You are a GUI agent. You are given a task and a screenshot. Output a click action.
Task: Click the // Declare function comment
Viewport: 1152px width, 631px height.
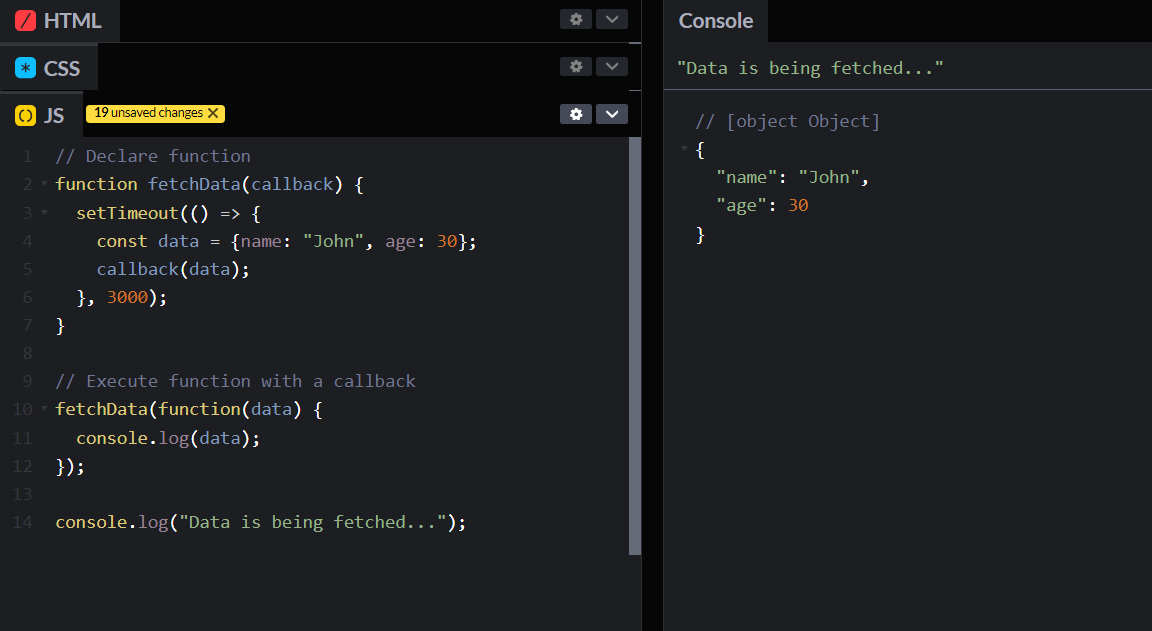pos(153,156)
